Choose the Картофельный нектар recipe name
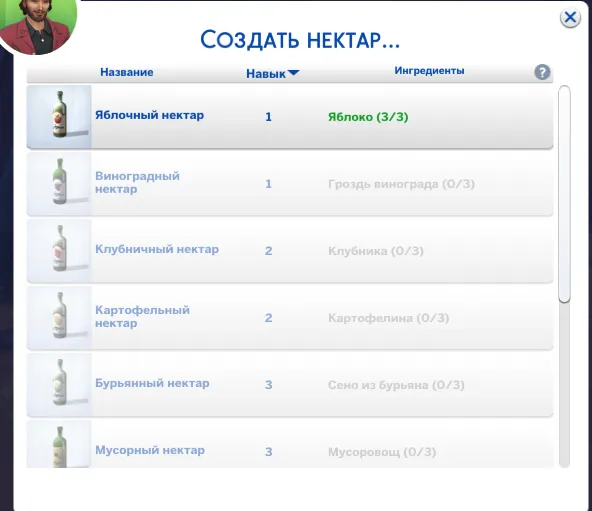 [x=142, y=316]
